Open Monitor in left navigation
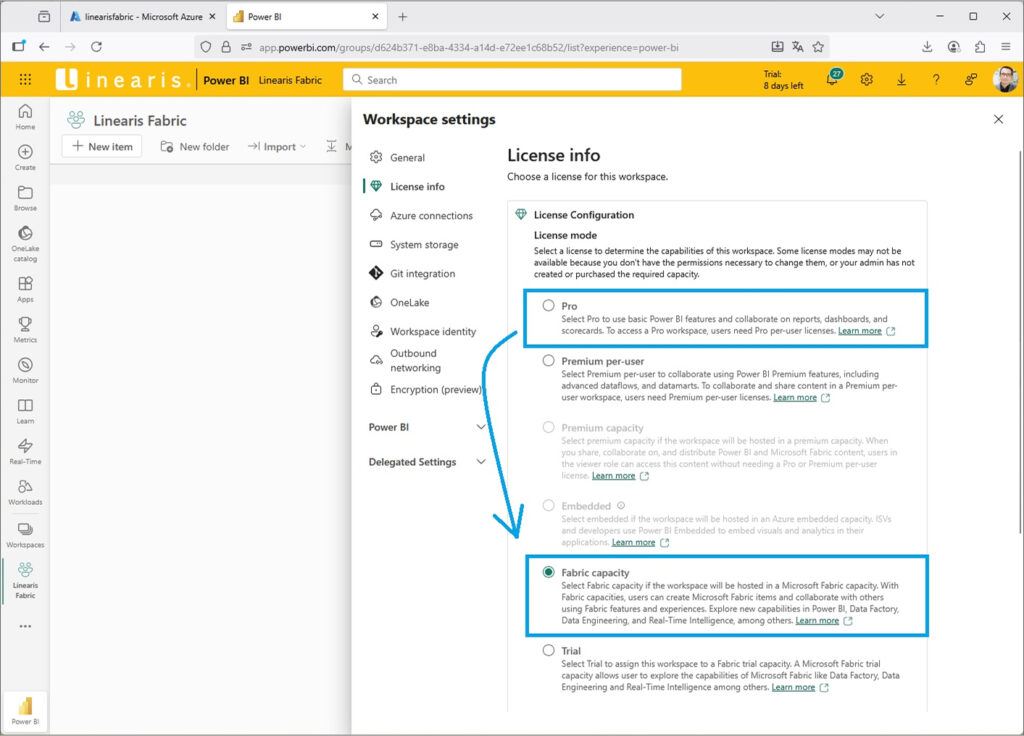The image size is (1024, 736). [25, 370]
